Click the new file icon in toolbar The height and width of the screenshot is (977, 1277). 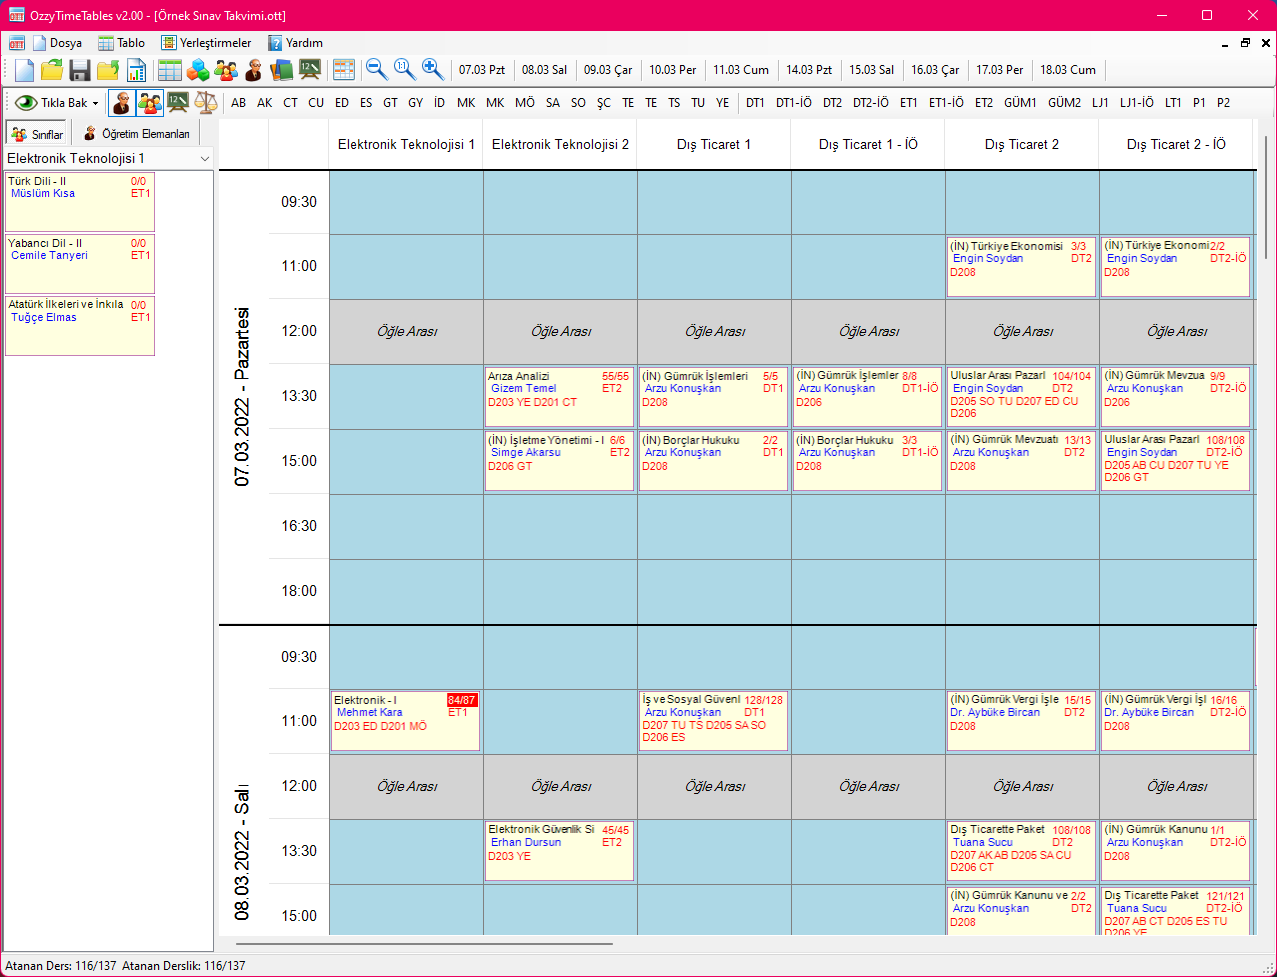click(24, 70)
